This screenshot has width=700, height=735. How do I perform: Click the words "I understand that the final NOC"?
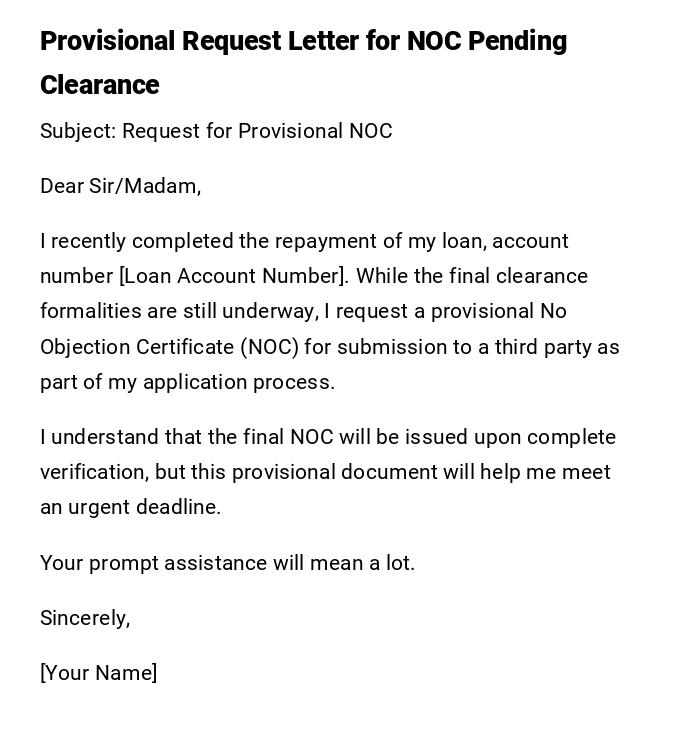pos(186,437)
